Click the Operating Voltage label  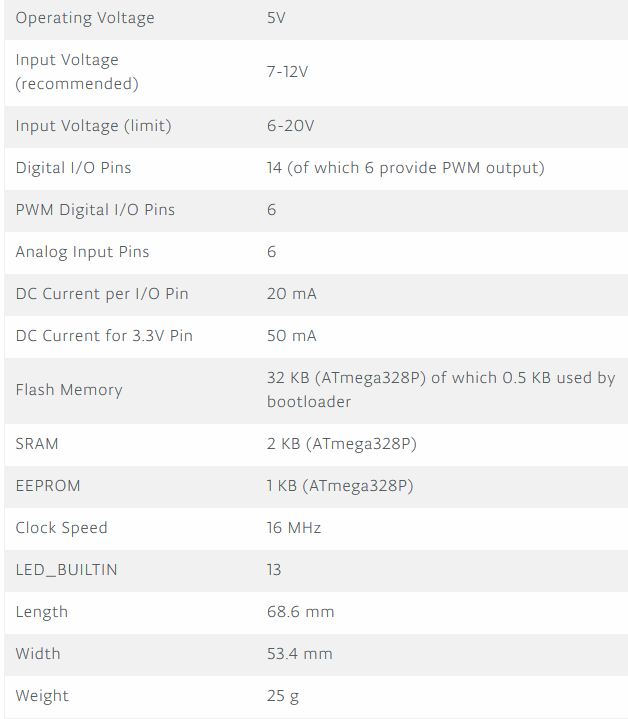[85, 18]
